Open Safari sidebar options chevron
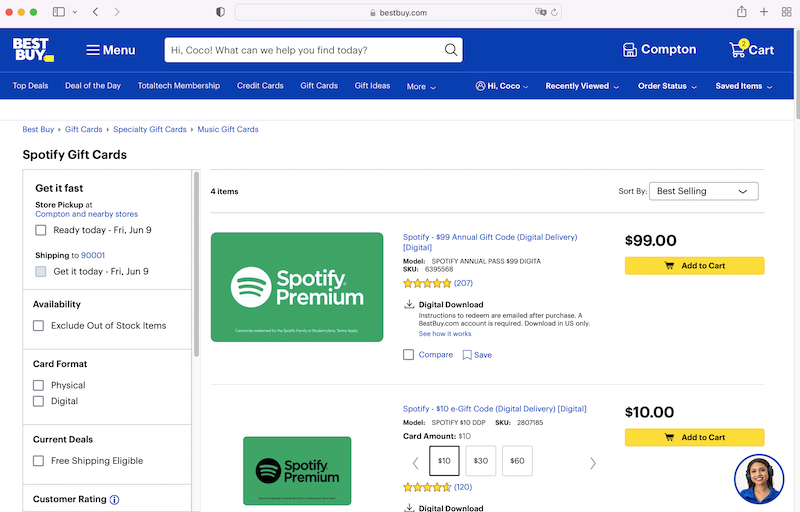Image resolution: width=800 pixels, height=512 pixels. (x=74, y=12)
